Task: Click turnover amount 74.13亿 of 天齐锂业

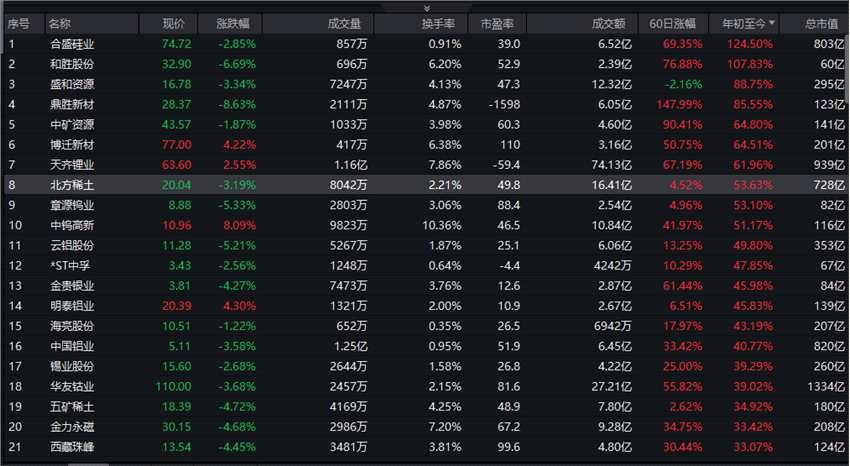Action: pyautogui.click(x=611, y=165)
